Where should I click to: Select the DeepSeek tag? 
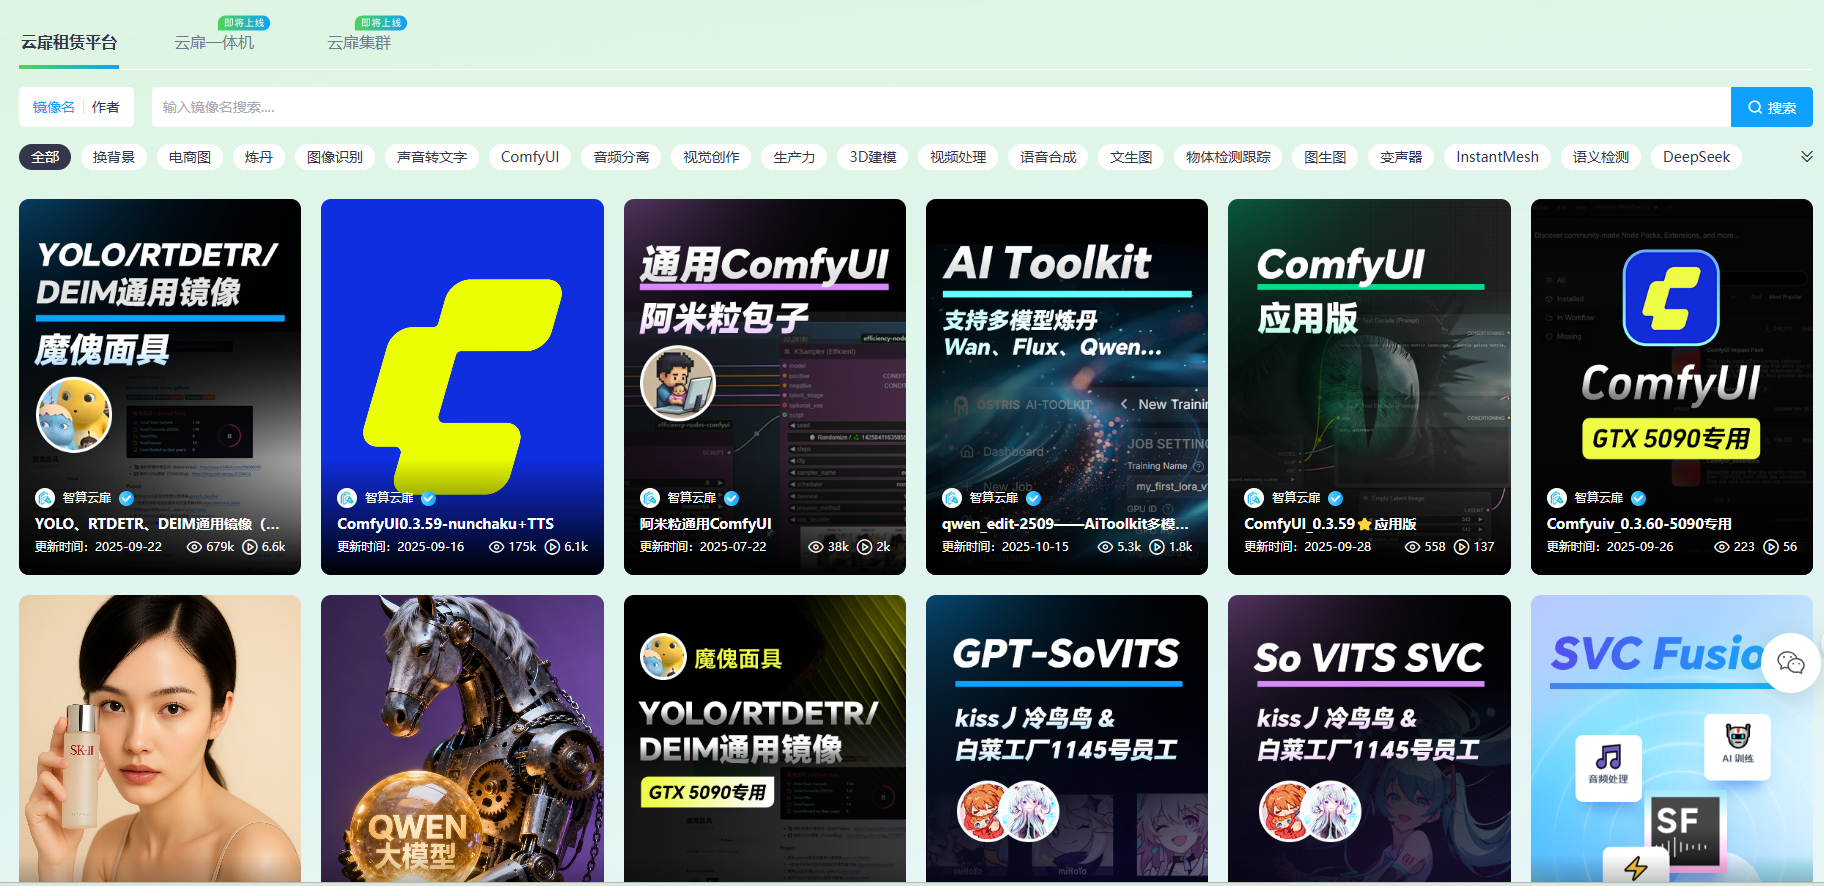click(x=1696, y=157)
